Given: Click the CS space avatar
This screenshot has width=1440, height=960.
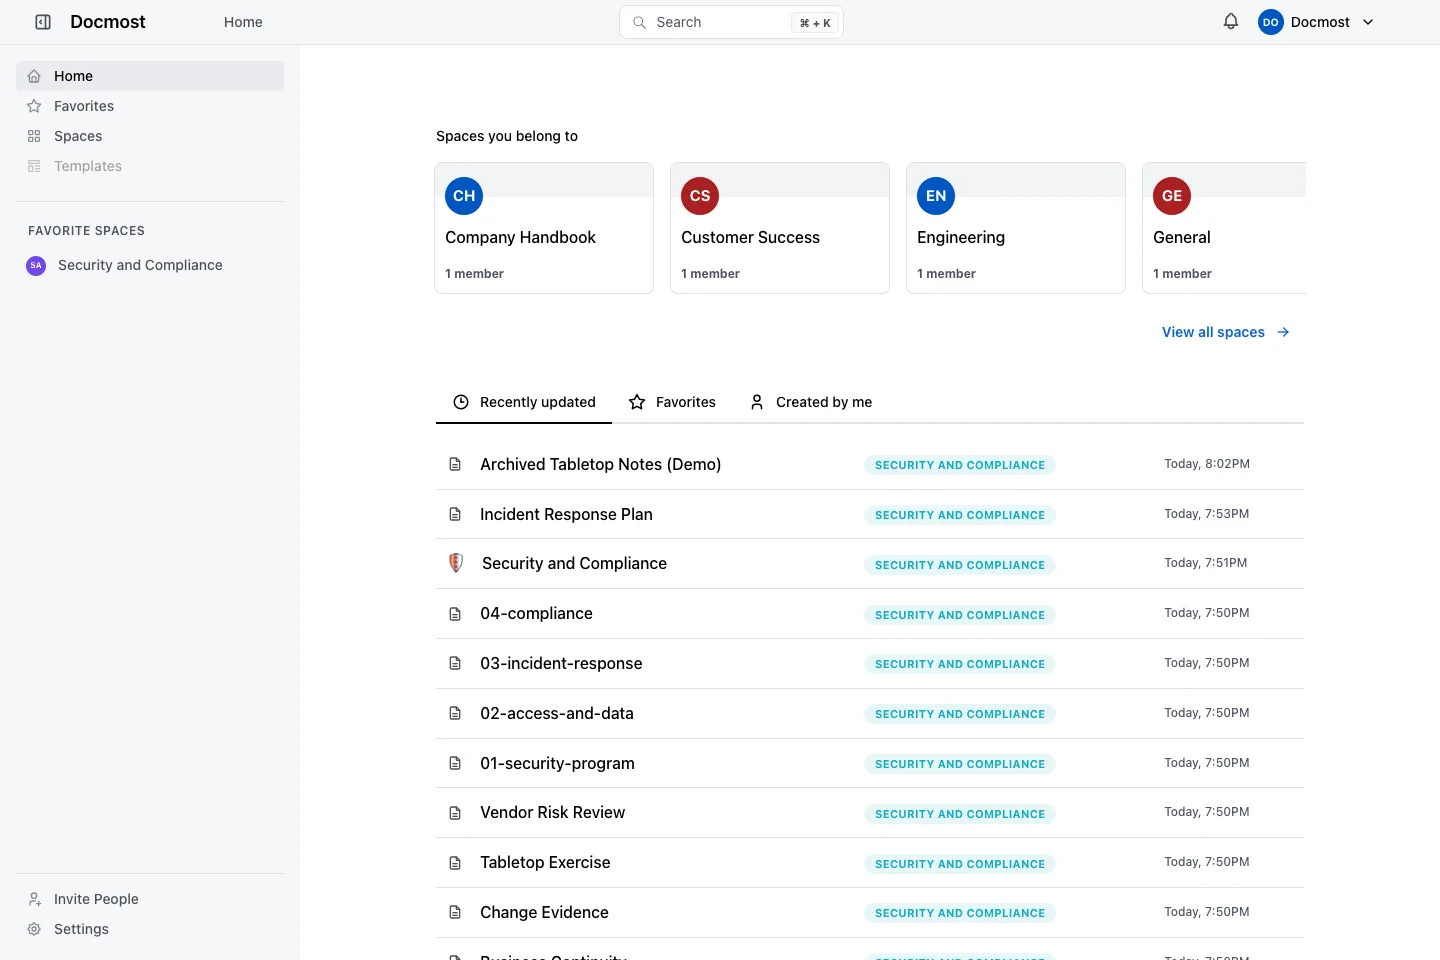Looking at the screenshot, I should point(700,196).
